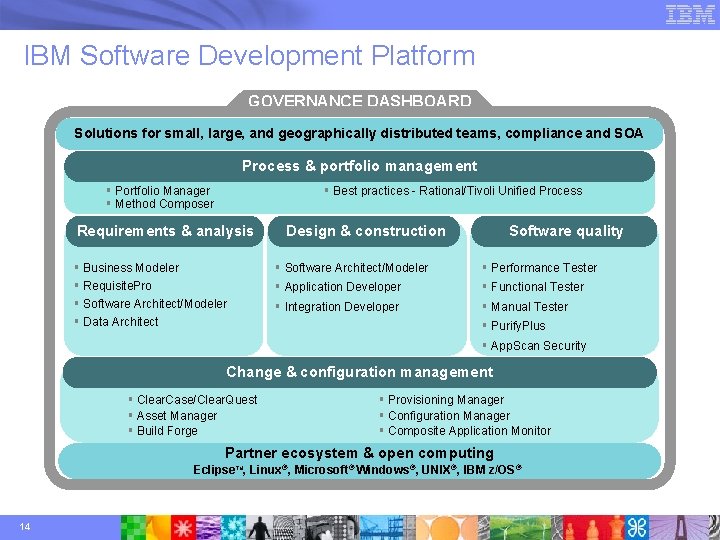Select the 'Process & portfolio management' header

tap(360, 166)
